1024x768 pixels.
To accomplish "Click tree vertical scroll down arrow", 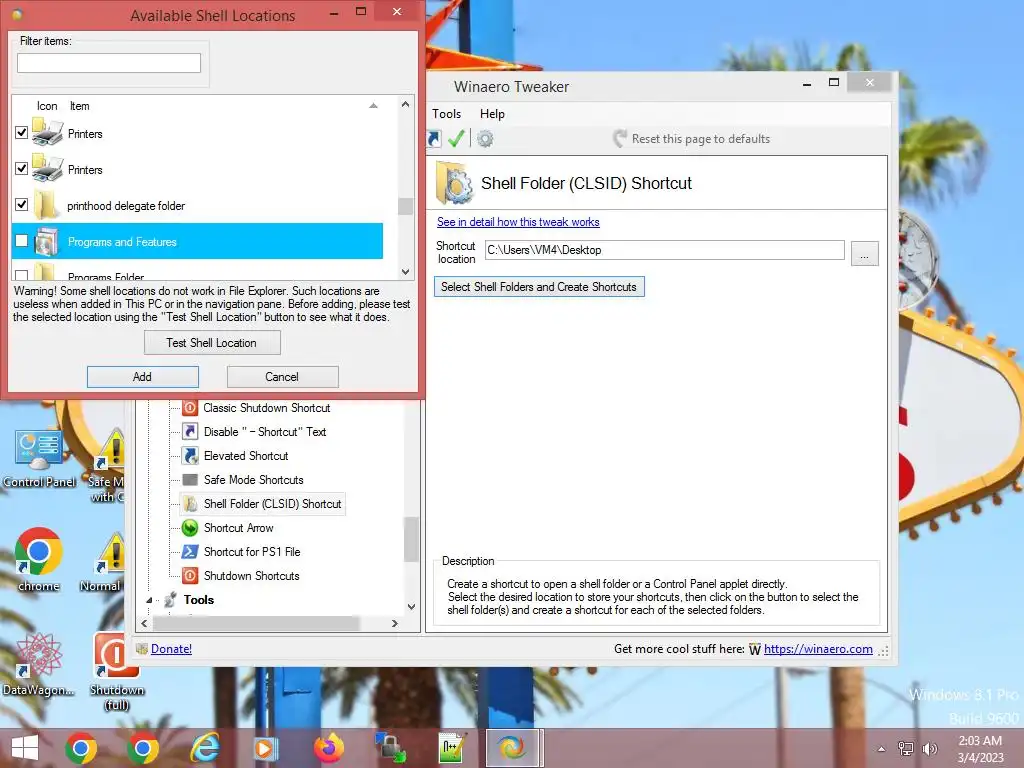I will tap(411, 607).
